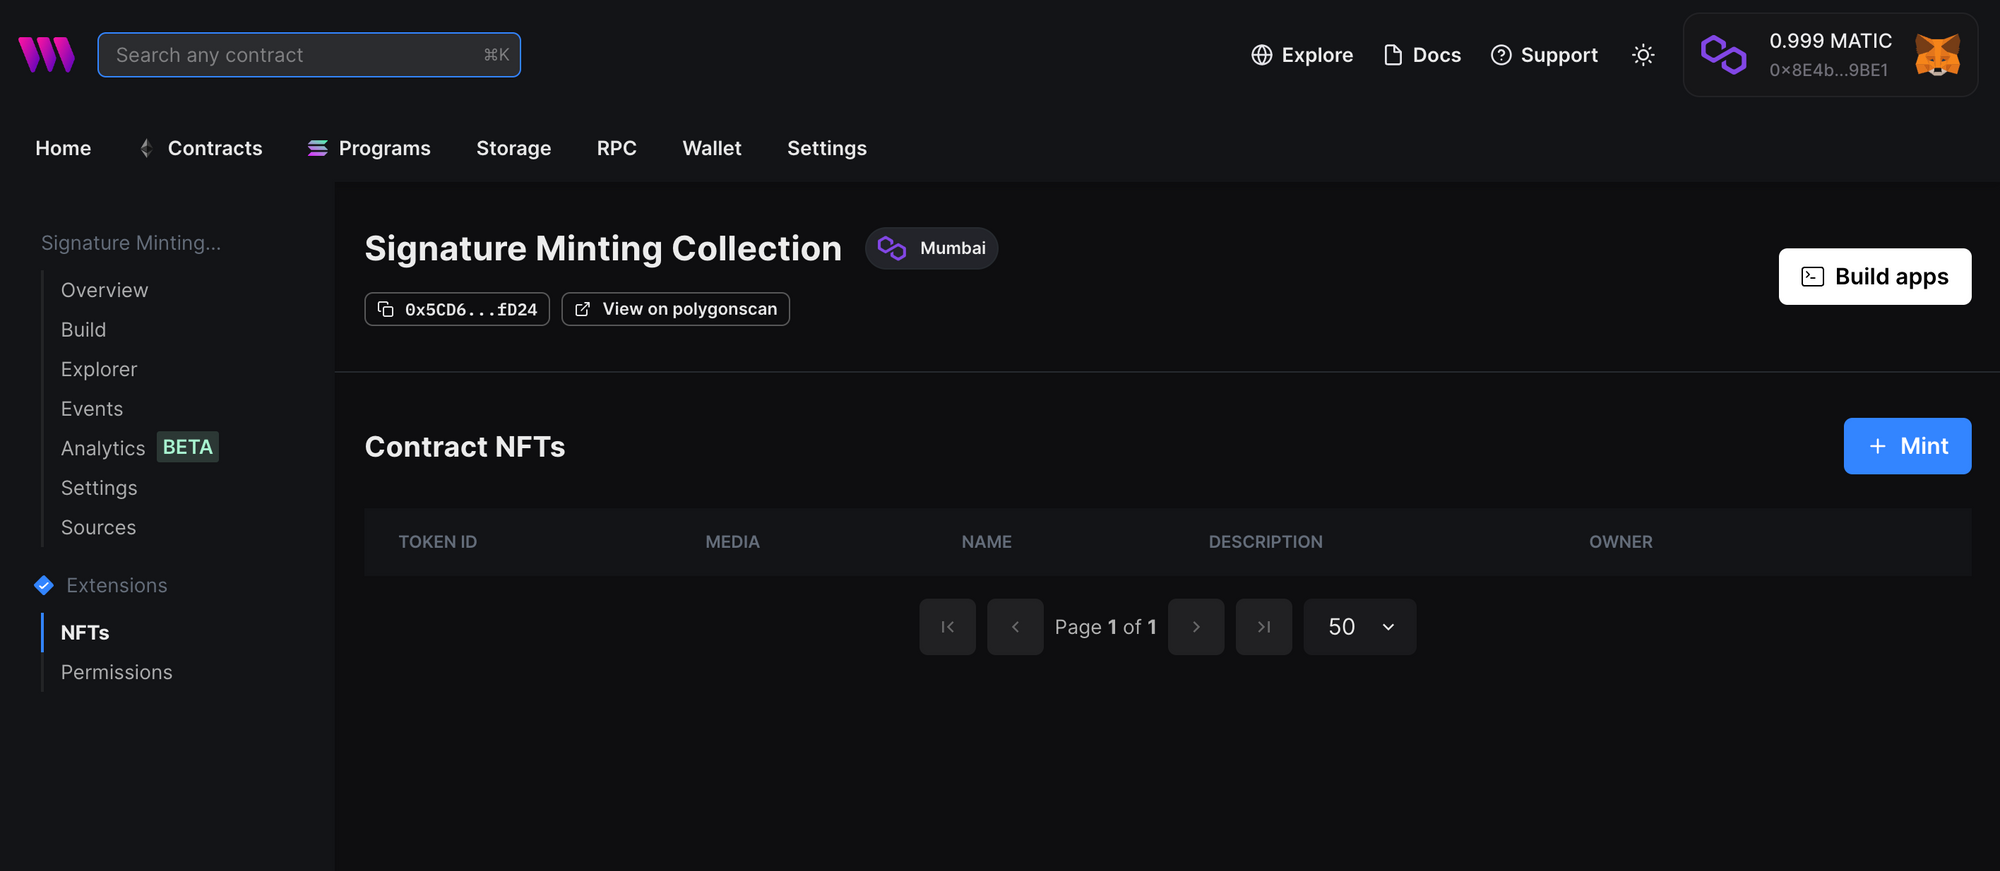Click the Support question-mark icon
The height and width of the screenshot is (871, 2000).
1501,55
